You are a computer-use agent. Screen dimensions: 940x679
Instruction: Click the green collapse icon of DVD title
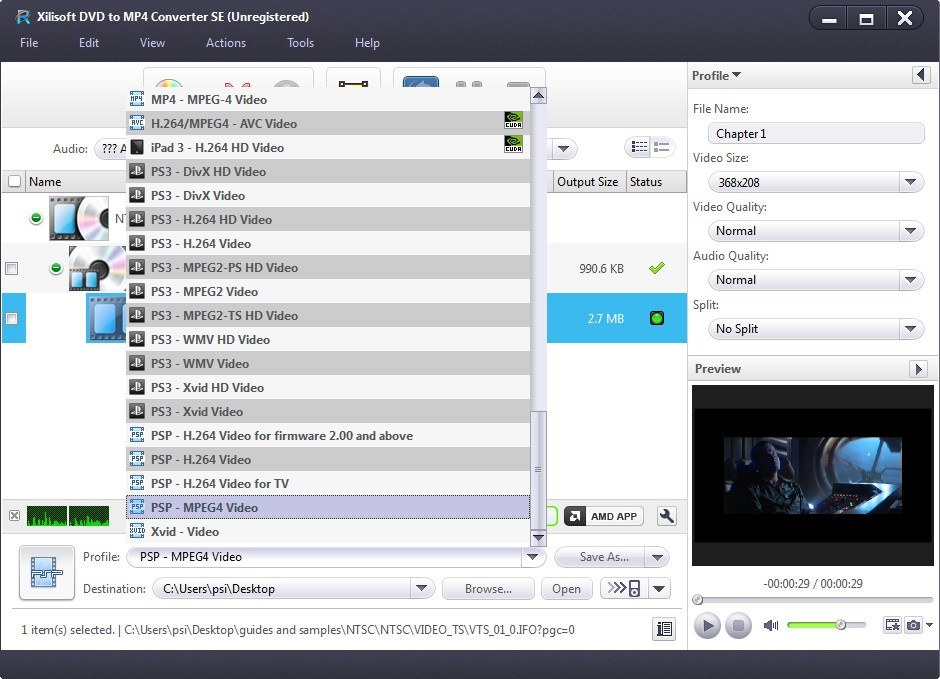pyautogui.click(x=56, y=268)
